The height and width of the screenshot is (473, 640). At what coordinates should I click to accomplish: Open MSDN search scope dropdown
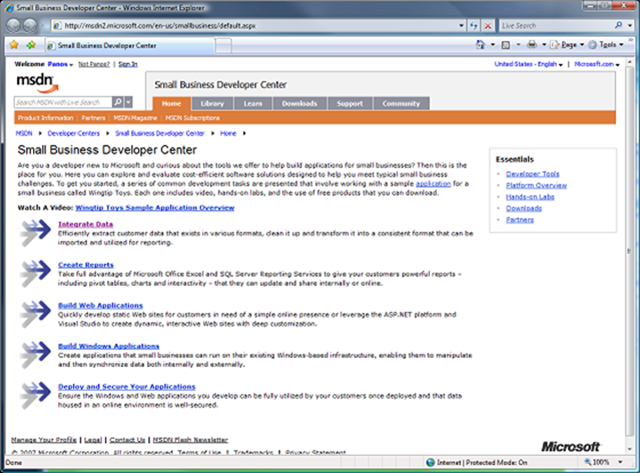coord(128,102)
